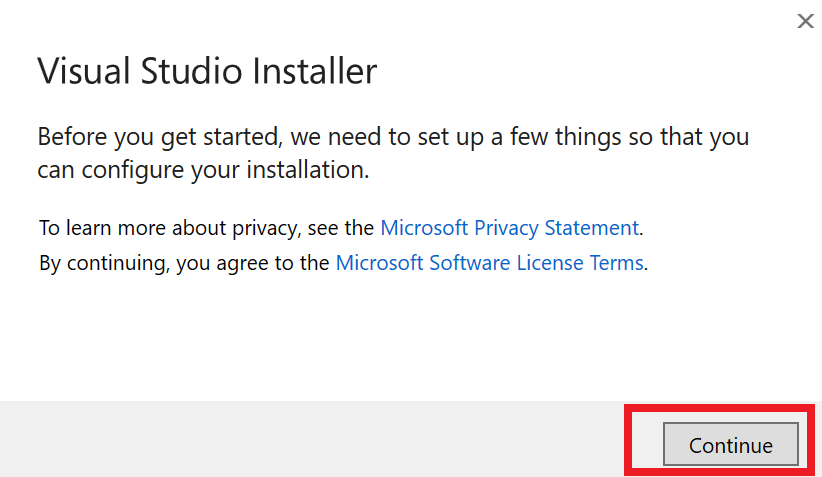Click the "To learn more about privacy" text
The image size is (822, 477).
208,228
